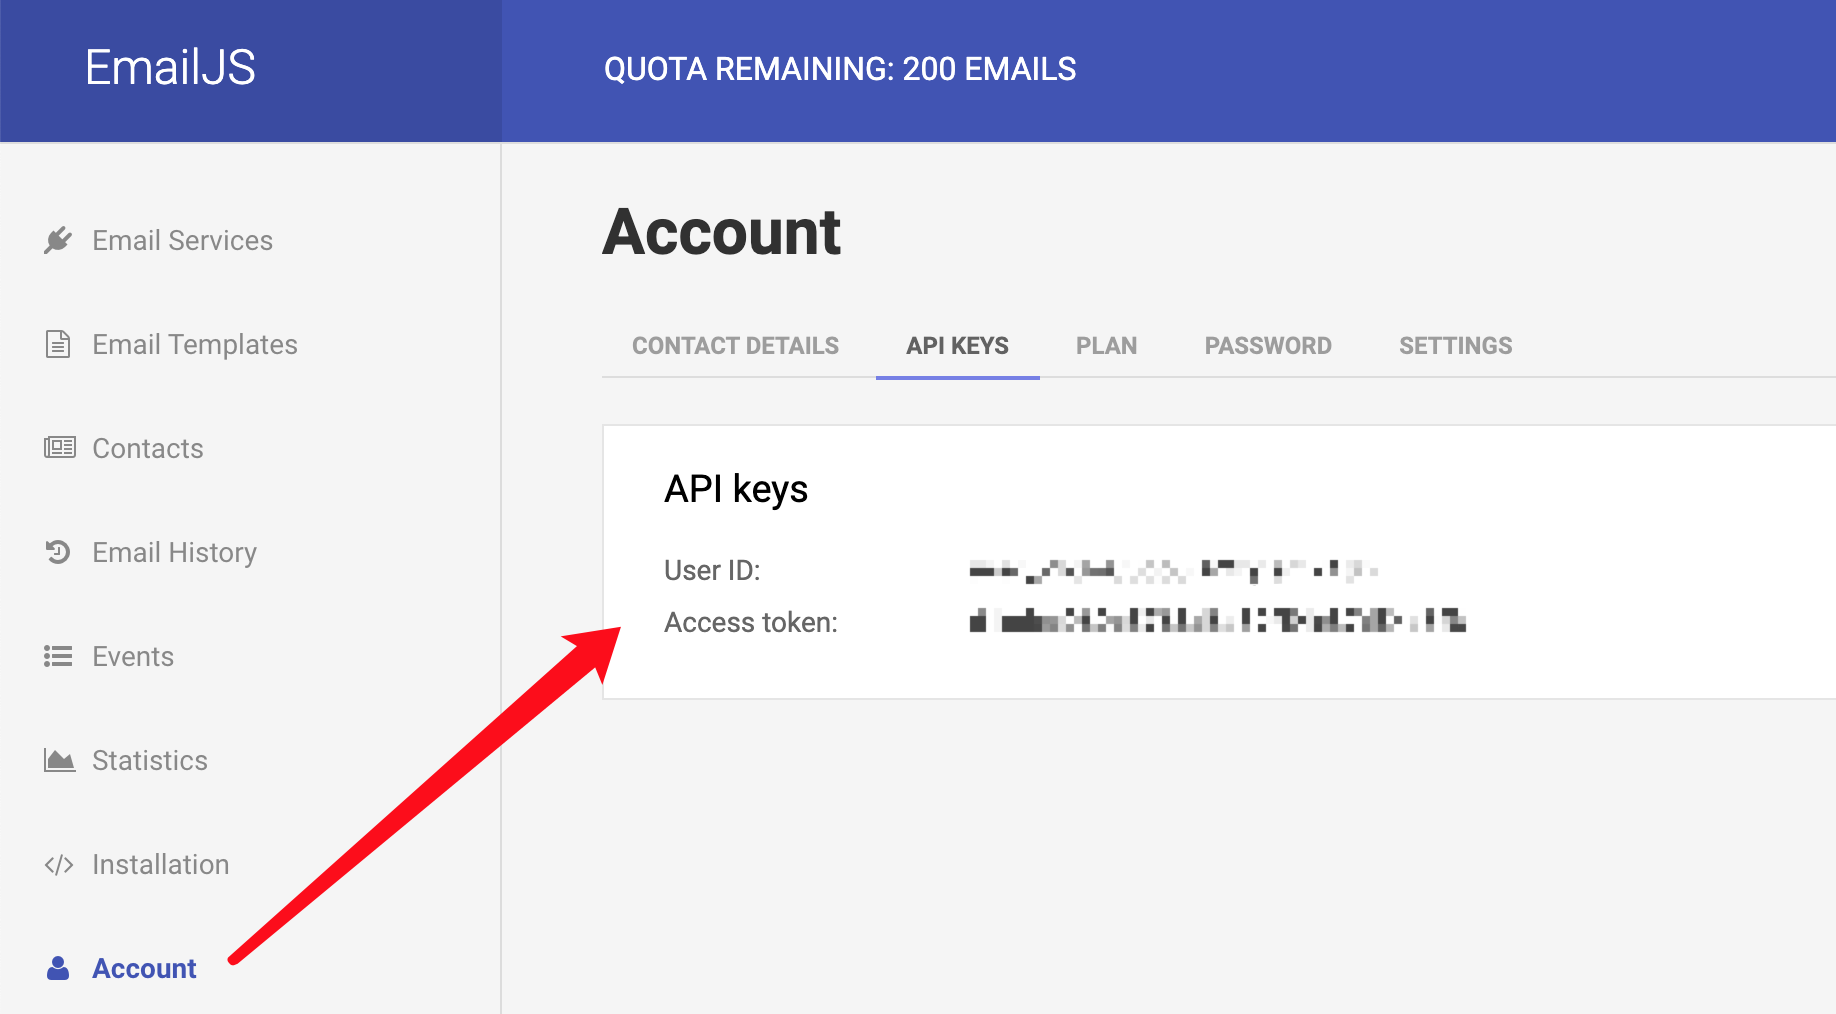Click the EmailJS logo text
Screen dimensions: 1836x1014
[170, 68]
